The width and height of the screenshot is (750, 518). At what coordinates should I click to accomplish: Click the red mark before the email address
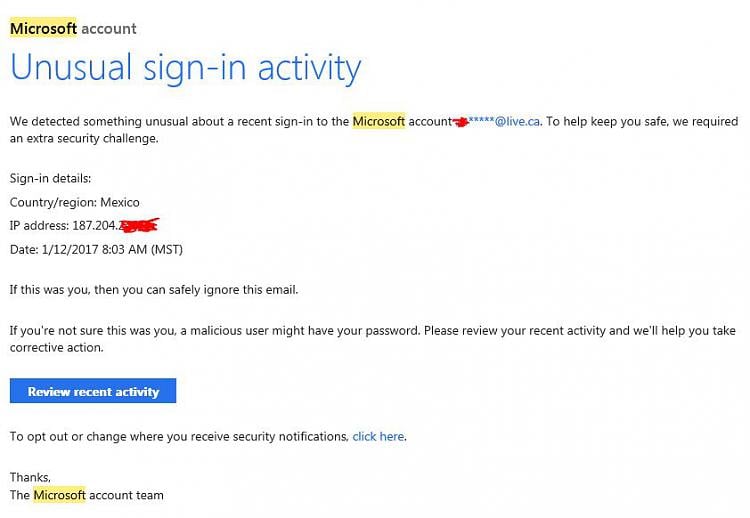pyautogui.click(x=460, y=122)
